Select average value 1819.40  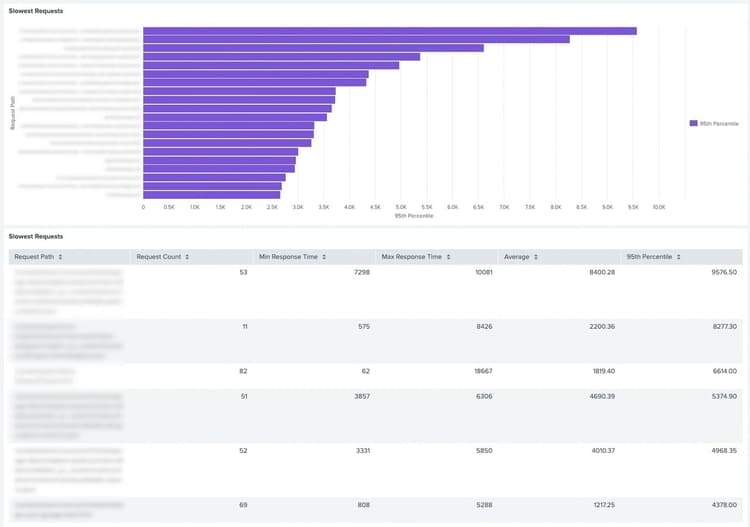604,371
